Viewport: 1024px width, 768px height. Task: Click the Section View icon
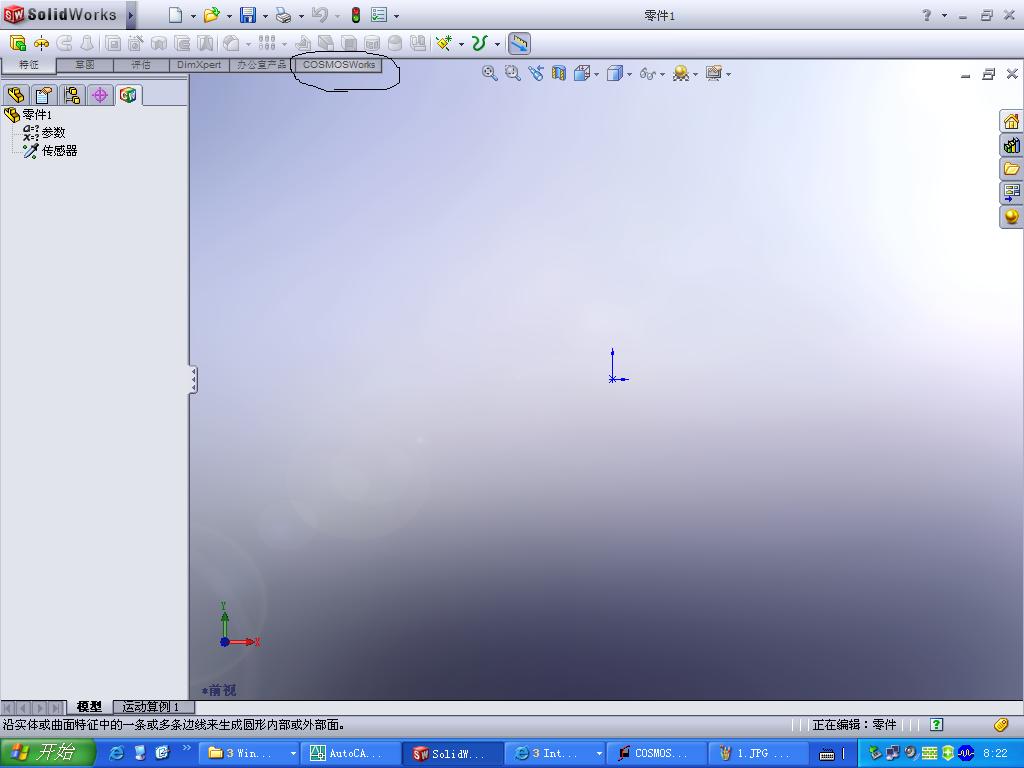coord(558,73)
